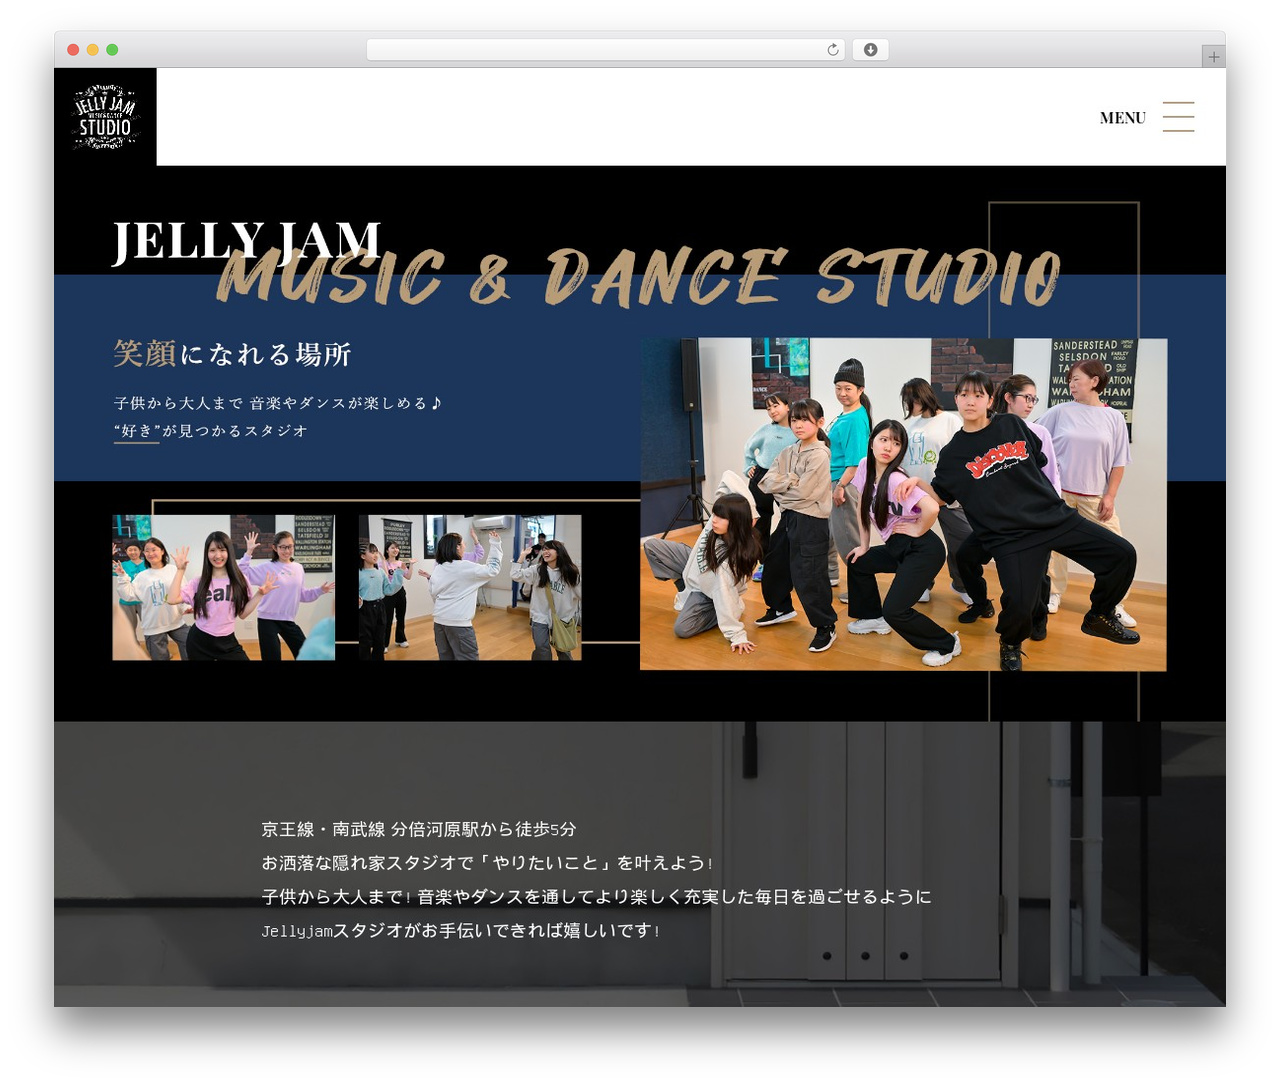Image resolution: width=1280 pixels, height=1084 pixels.
Task: Click the text “好き”が見つかるスタジオ
Action: pos(211,431)
